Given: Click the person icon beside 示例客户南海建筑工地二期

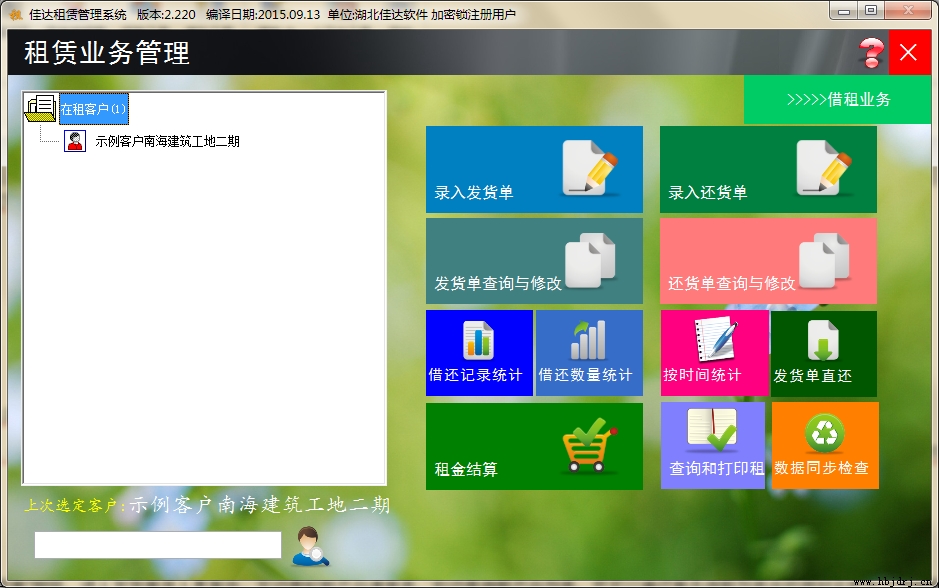Looking at the screenshot, I should point(75,141).
